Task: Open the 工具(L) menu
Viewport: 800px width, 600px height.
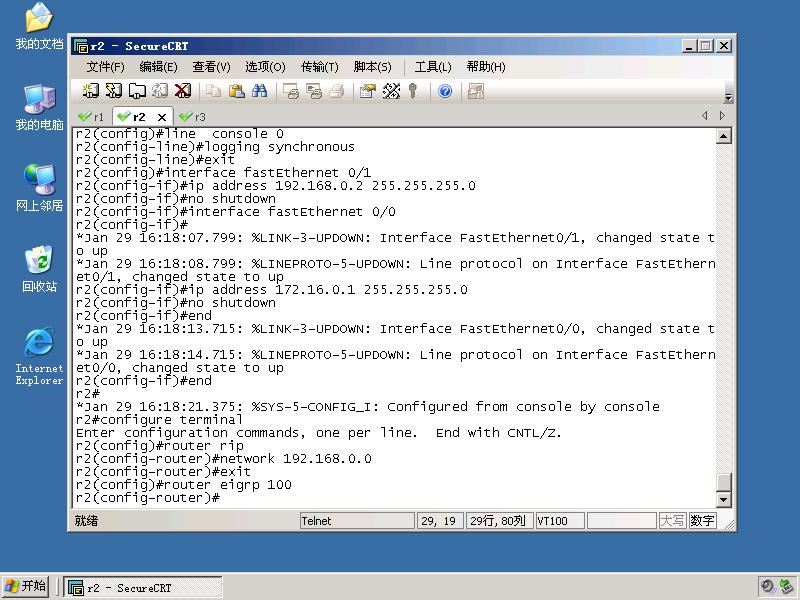Action: (x=433, y=67)
